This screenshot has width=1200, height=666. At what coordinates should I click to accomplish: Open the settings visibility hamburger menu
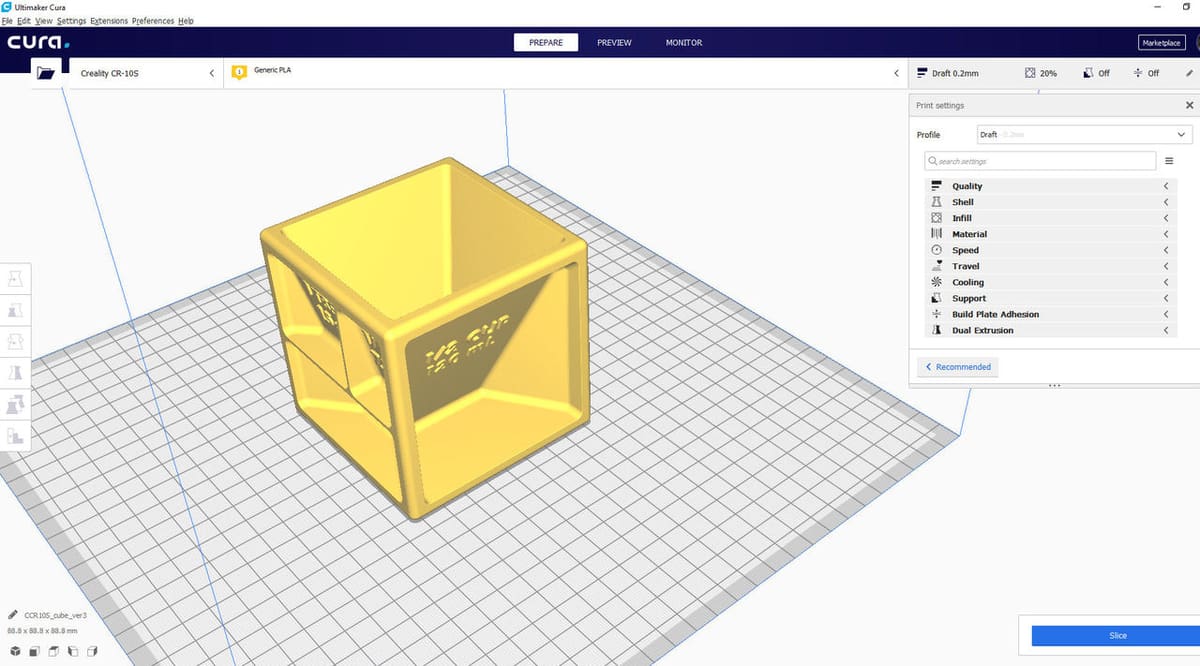[x=1169, y=161]
